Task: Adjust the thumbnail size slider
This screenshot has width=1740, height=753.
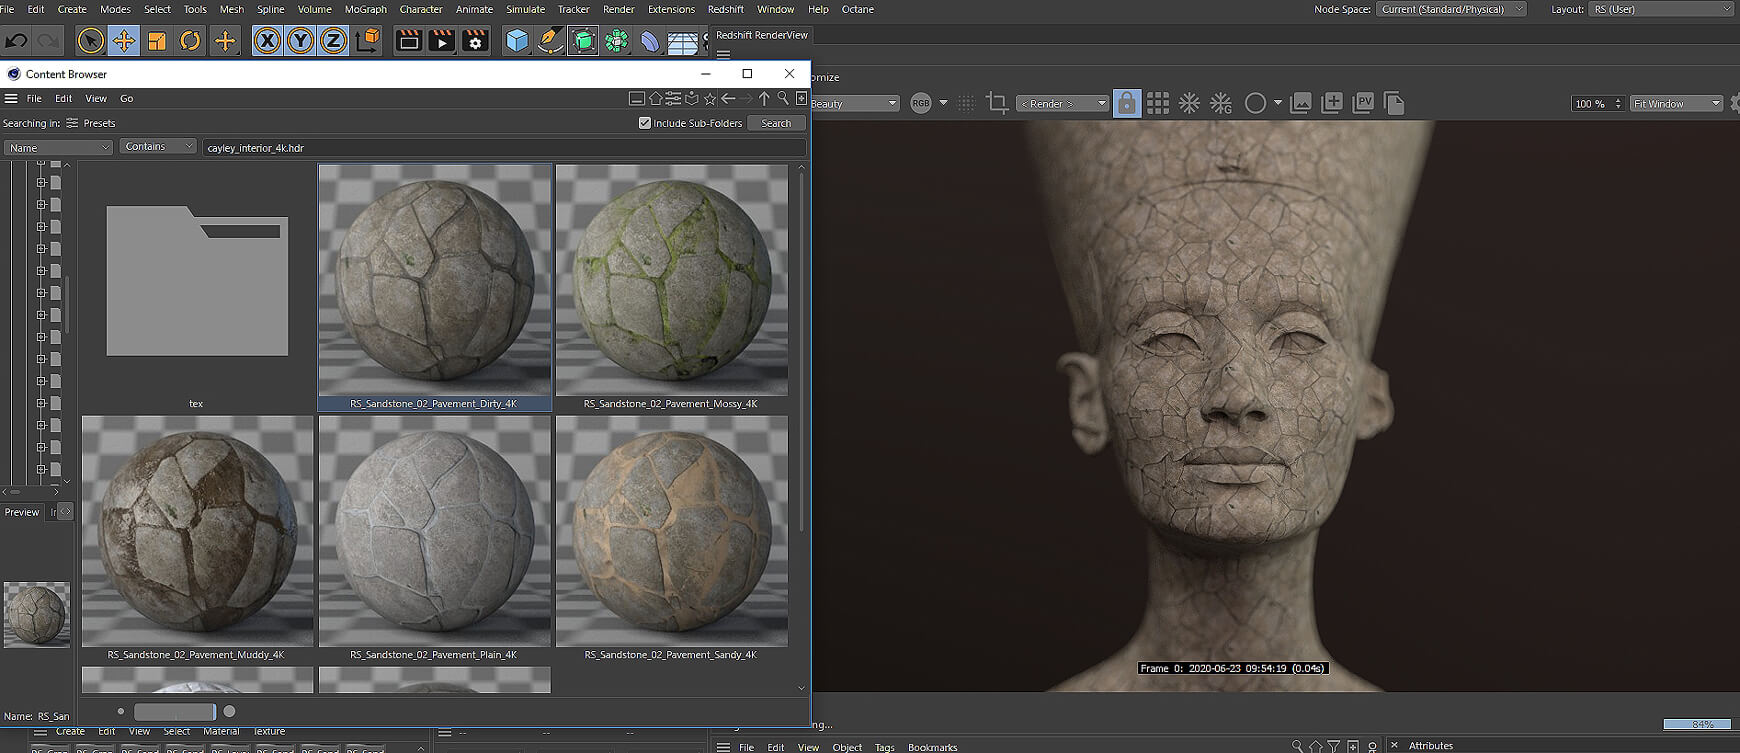Action: (x=175, y=712)
